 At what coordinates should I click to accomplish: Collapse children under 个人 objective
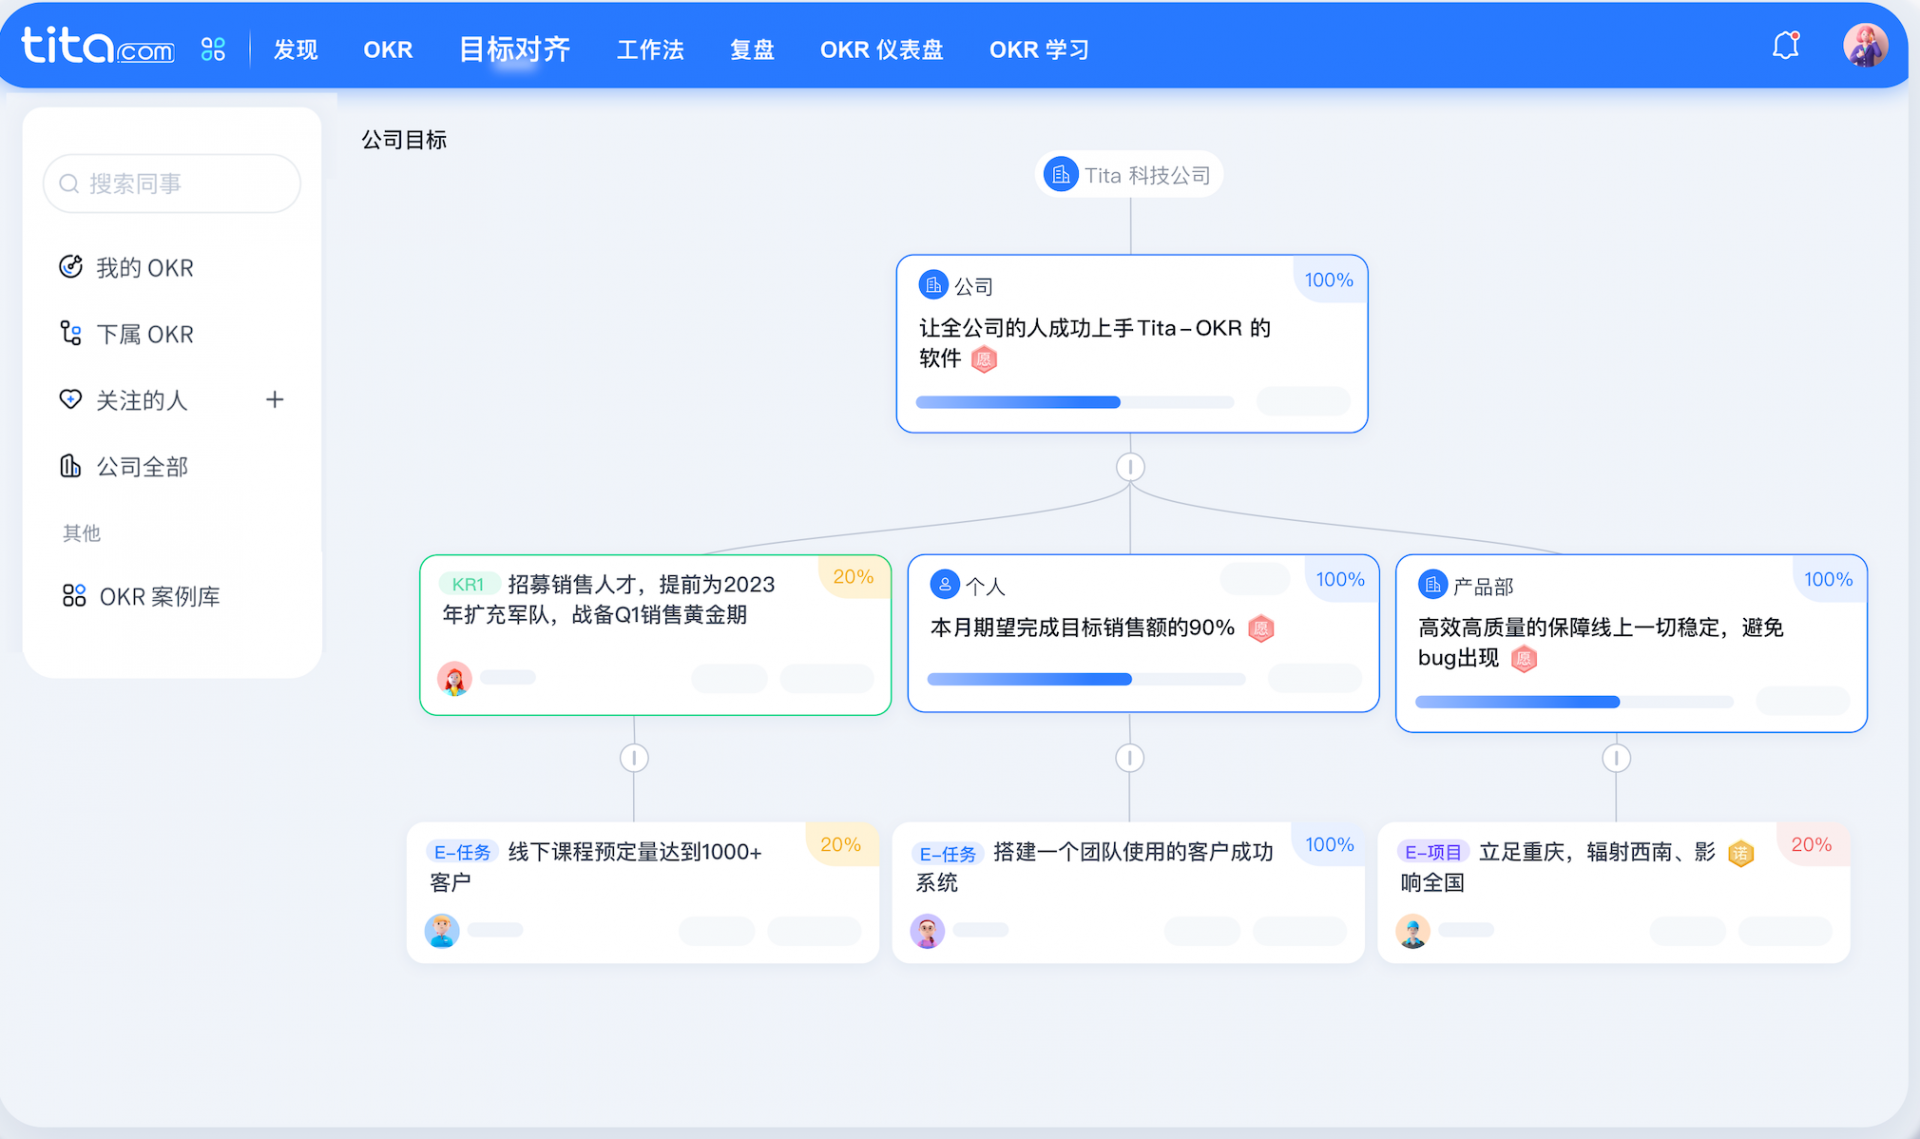point(1130,758)
